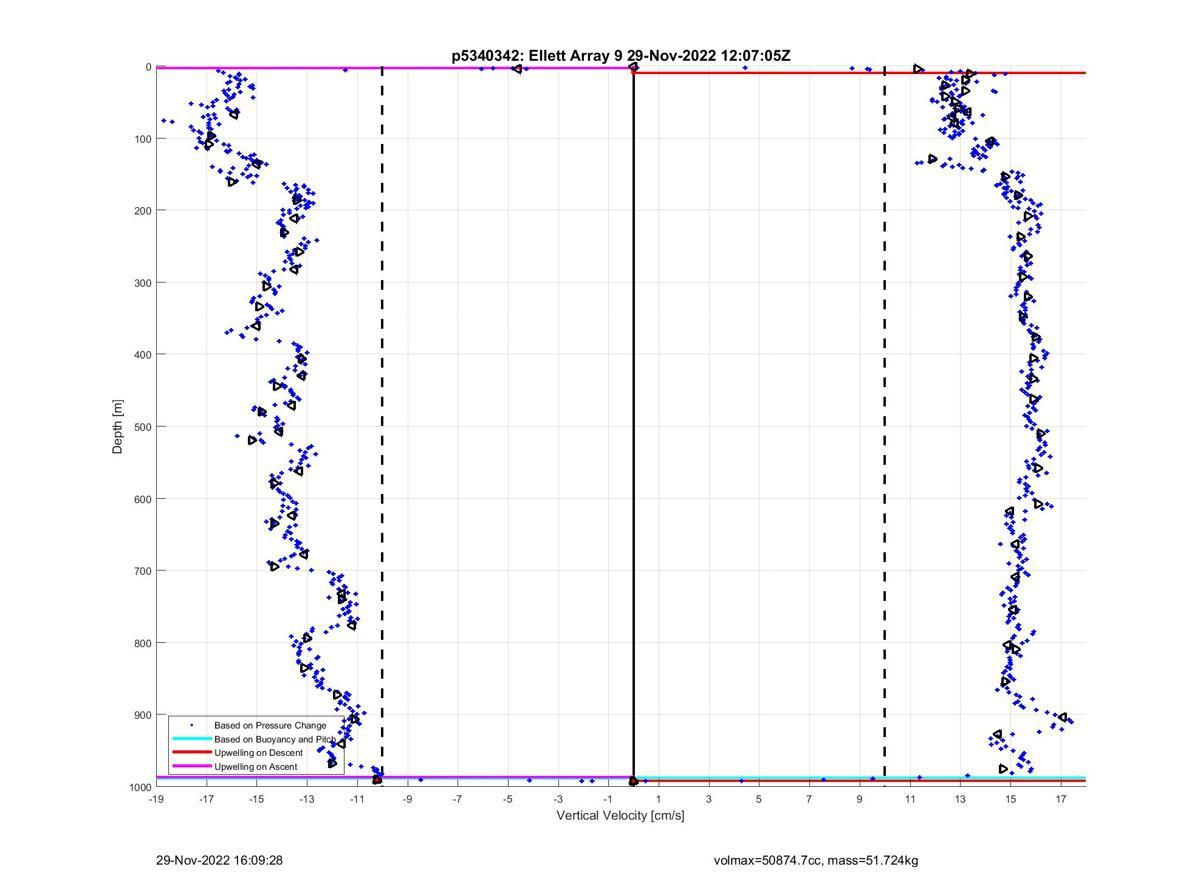
Task: Click x-axis tick label "-7"
Action: [457, 799]
